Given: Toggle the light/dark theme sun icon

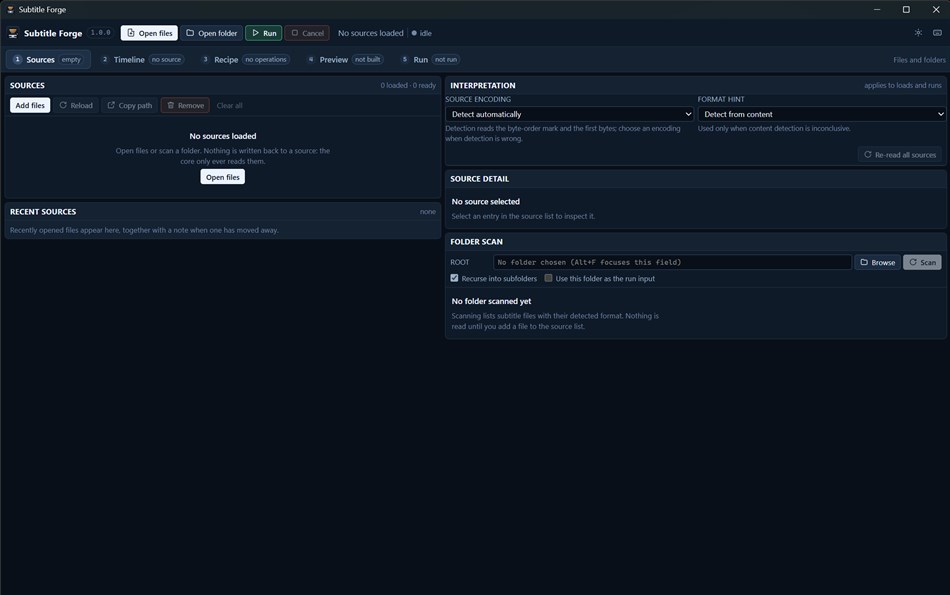Looking at the screenshot, I should [x=918, y=33].
